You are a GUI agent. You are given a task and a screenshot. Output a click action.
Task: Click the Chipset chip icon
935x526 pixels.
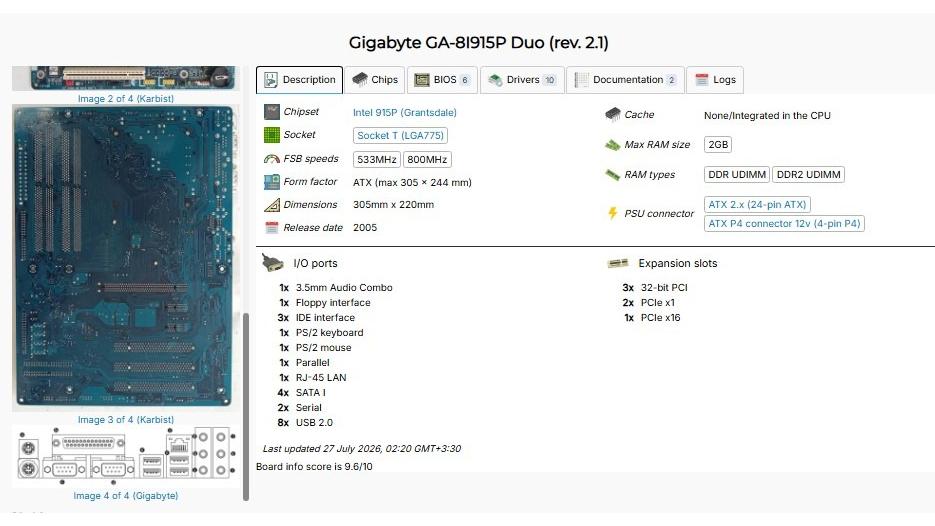click(x=272, y=112)
